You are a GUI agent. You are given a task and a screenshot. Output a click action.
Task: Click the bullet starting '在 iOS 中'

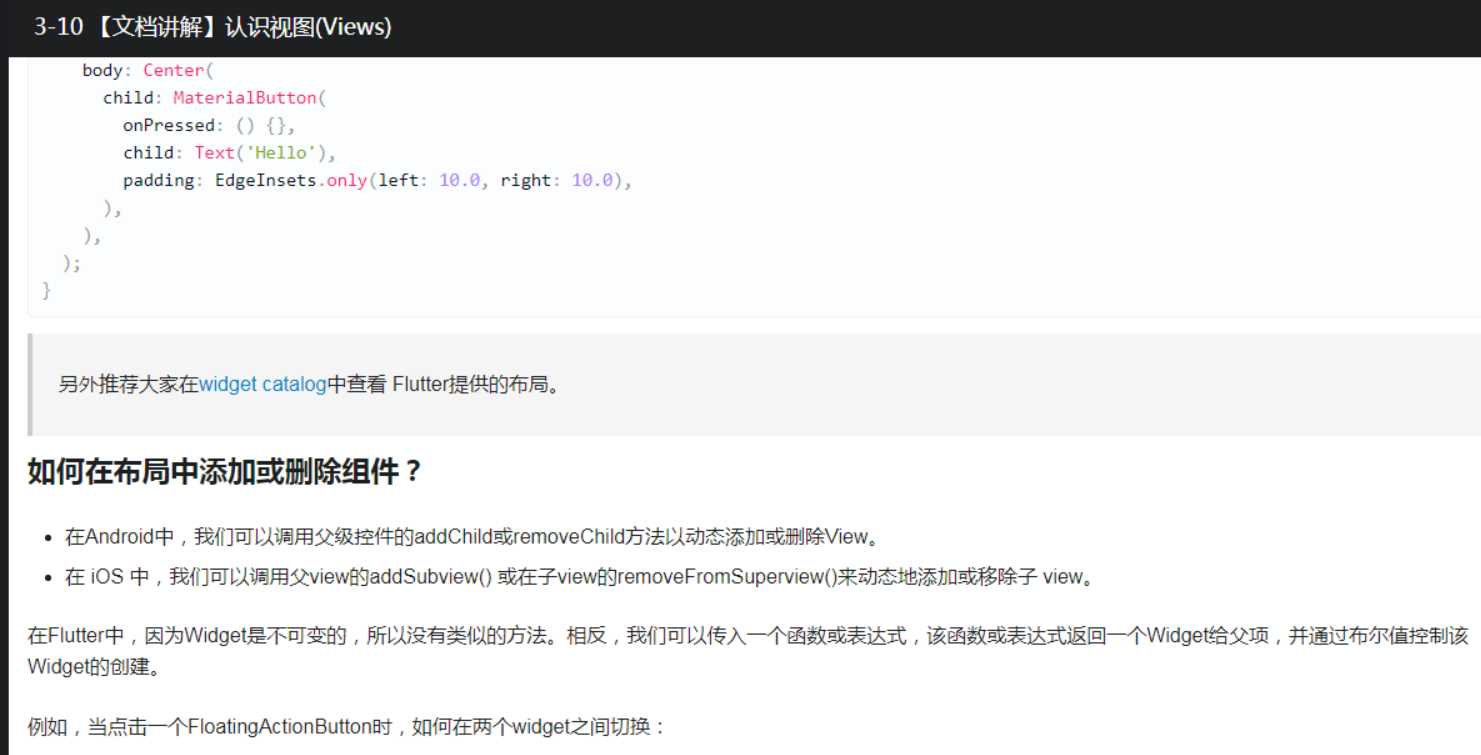coord(580,577)
